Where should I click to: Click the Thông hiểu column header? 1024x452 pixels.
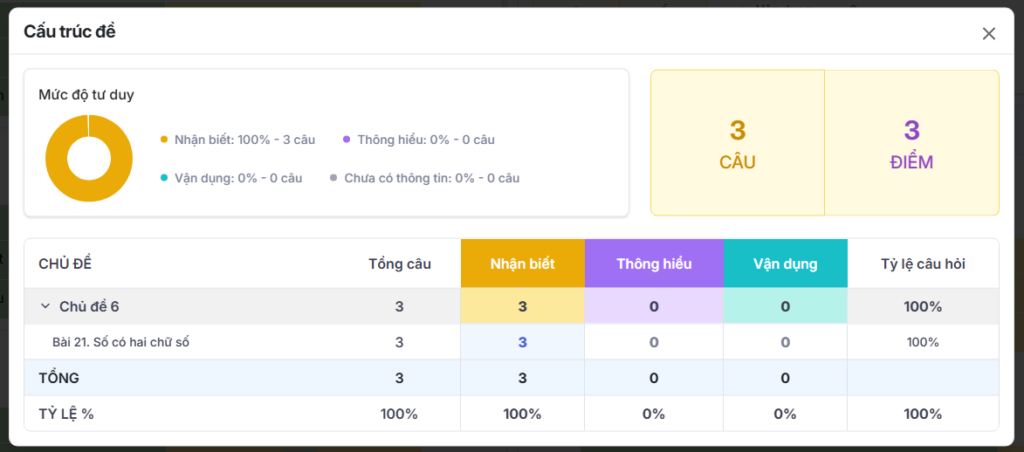tap(653, 264)
